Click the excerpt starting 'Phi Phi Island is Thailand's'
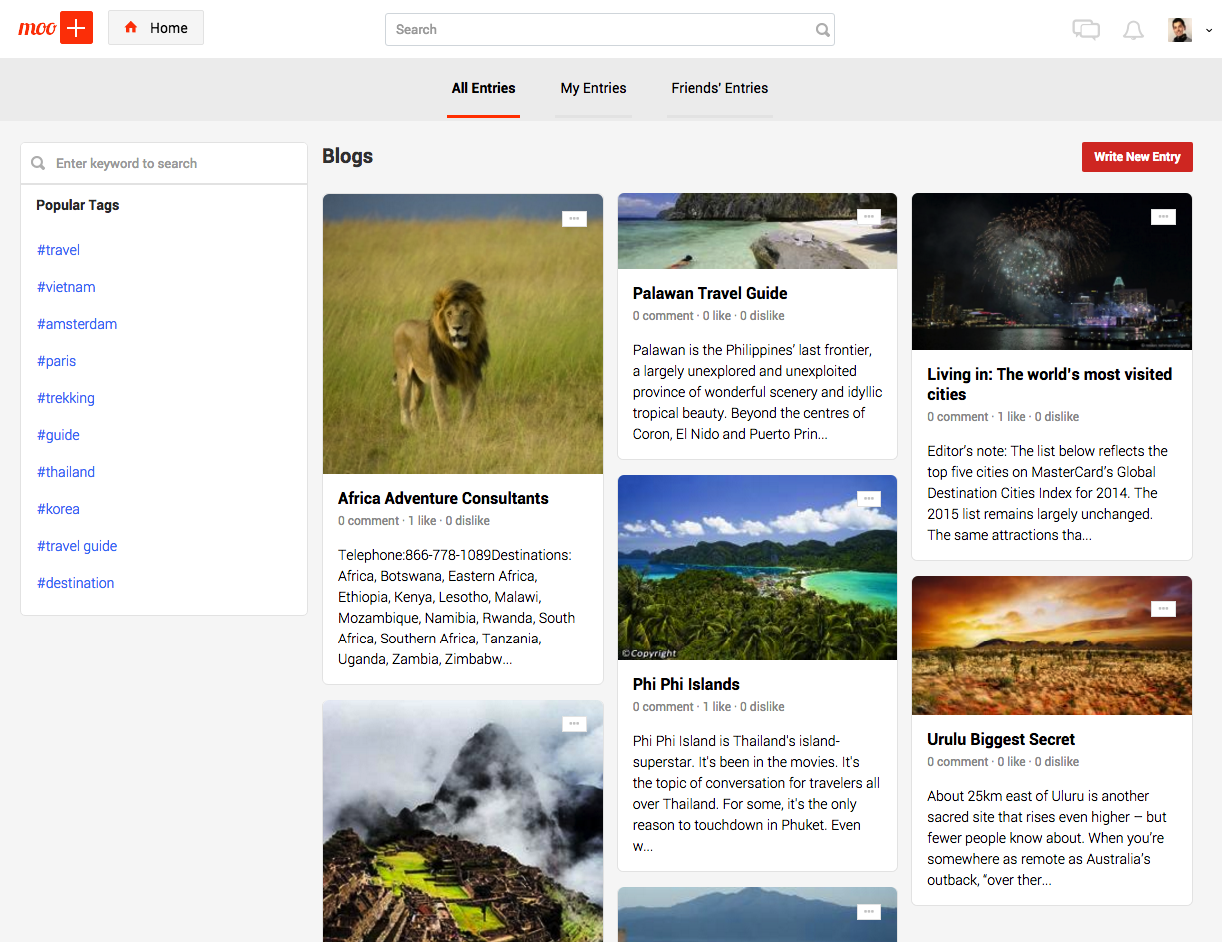This screenshot has width=1222, height=942. pos(757,793)
